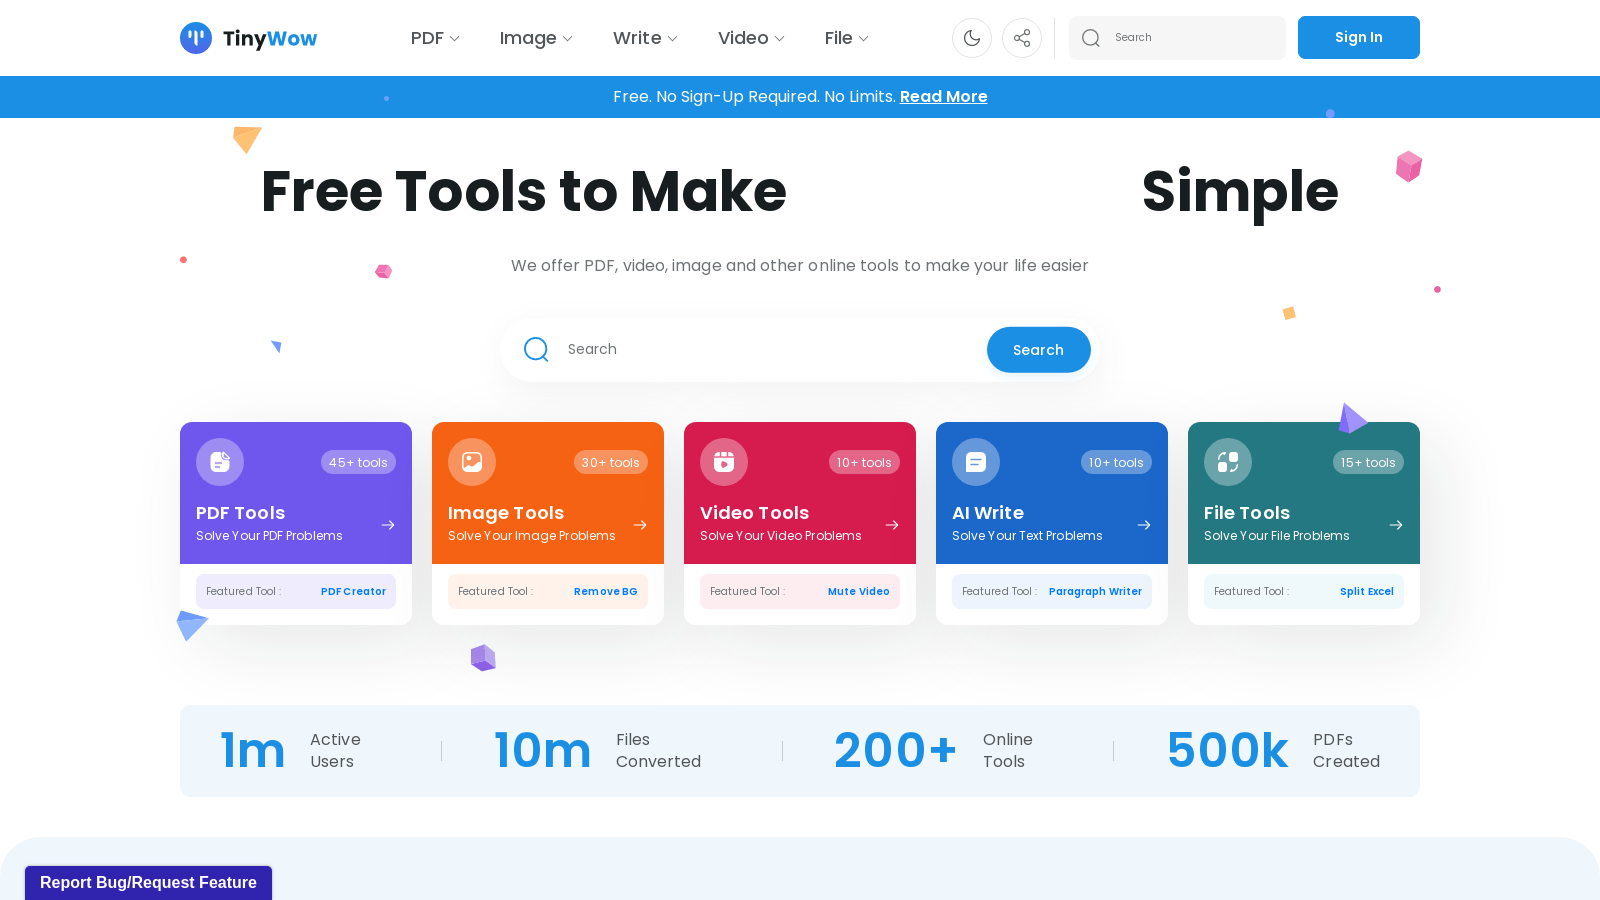
Task: Click the Image Tools card title
Action: (506, 513)
